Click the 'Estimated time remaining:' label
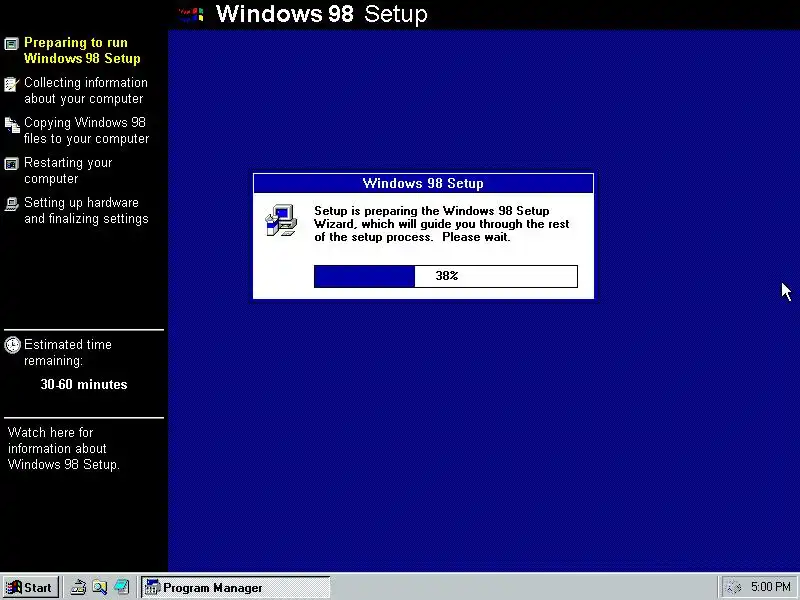800x600 pixels. coord(67,353)
